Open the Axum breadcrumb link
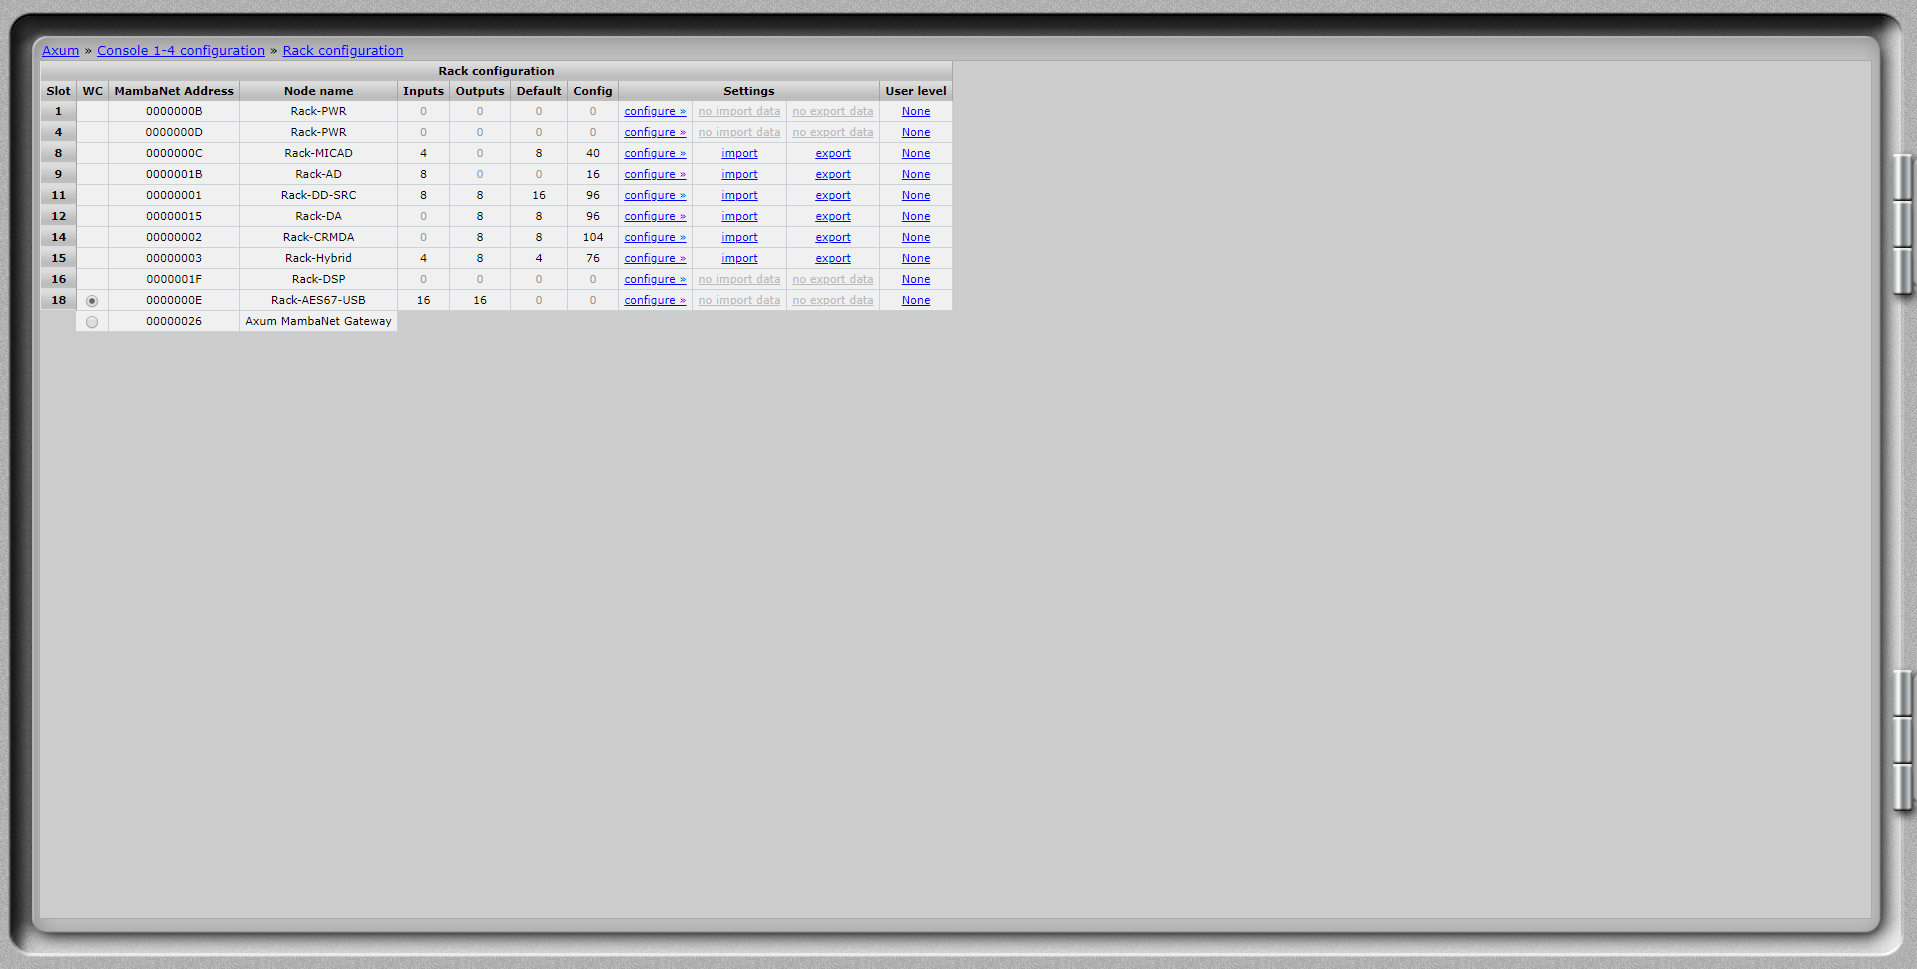The width and height of the screenshot is (1917, 969). (x=60, y=51)
